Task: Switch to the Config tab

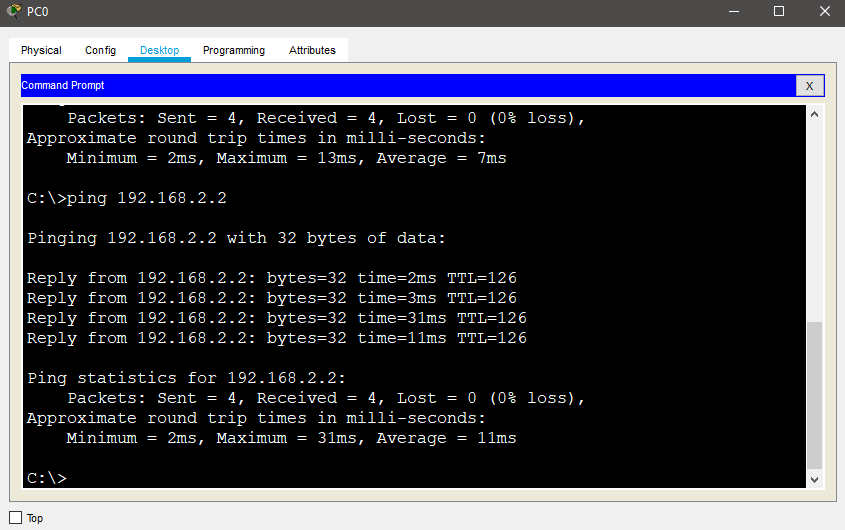Action: pyautogui.click(x=100, y=50)
